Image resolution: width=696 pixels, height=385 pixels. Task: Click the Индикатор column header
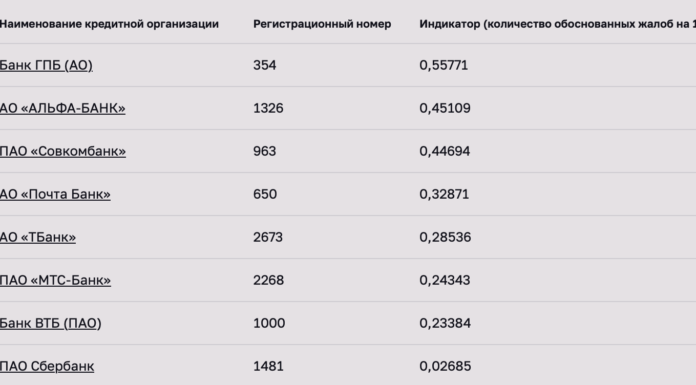[558, 24]
